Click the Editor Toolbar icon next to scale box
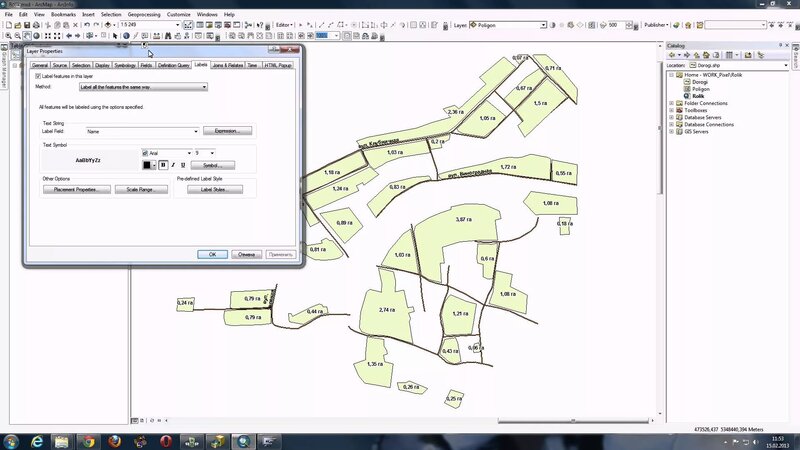The height and width of the screenshot is (450, 800). [x=188, y=25]
